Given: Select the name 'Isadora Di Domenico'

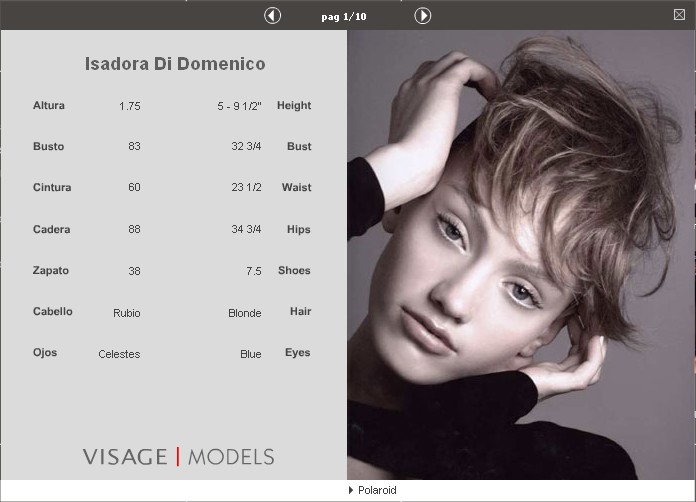Looking at the screenshot, I should coord(175,64).
